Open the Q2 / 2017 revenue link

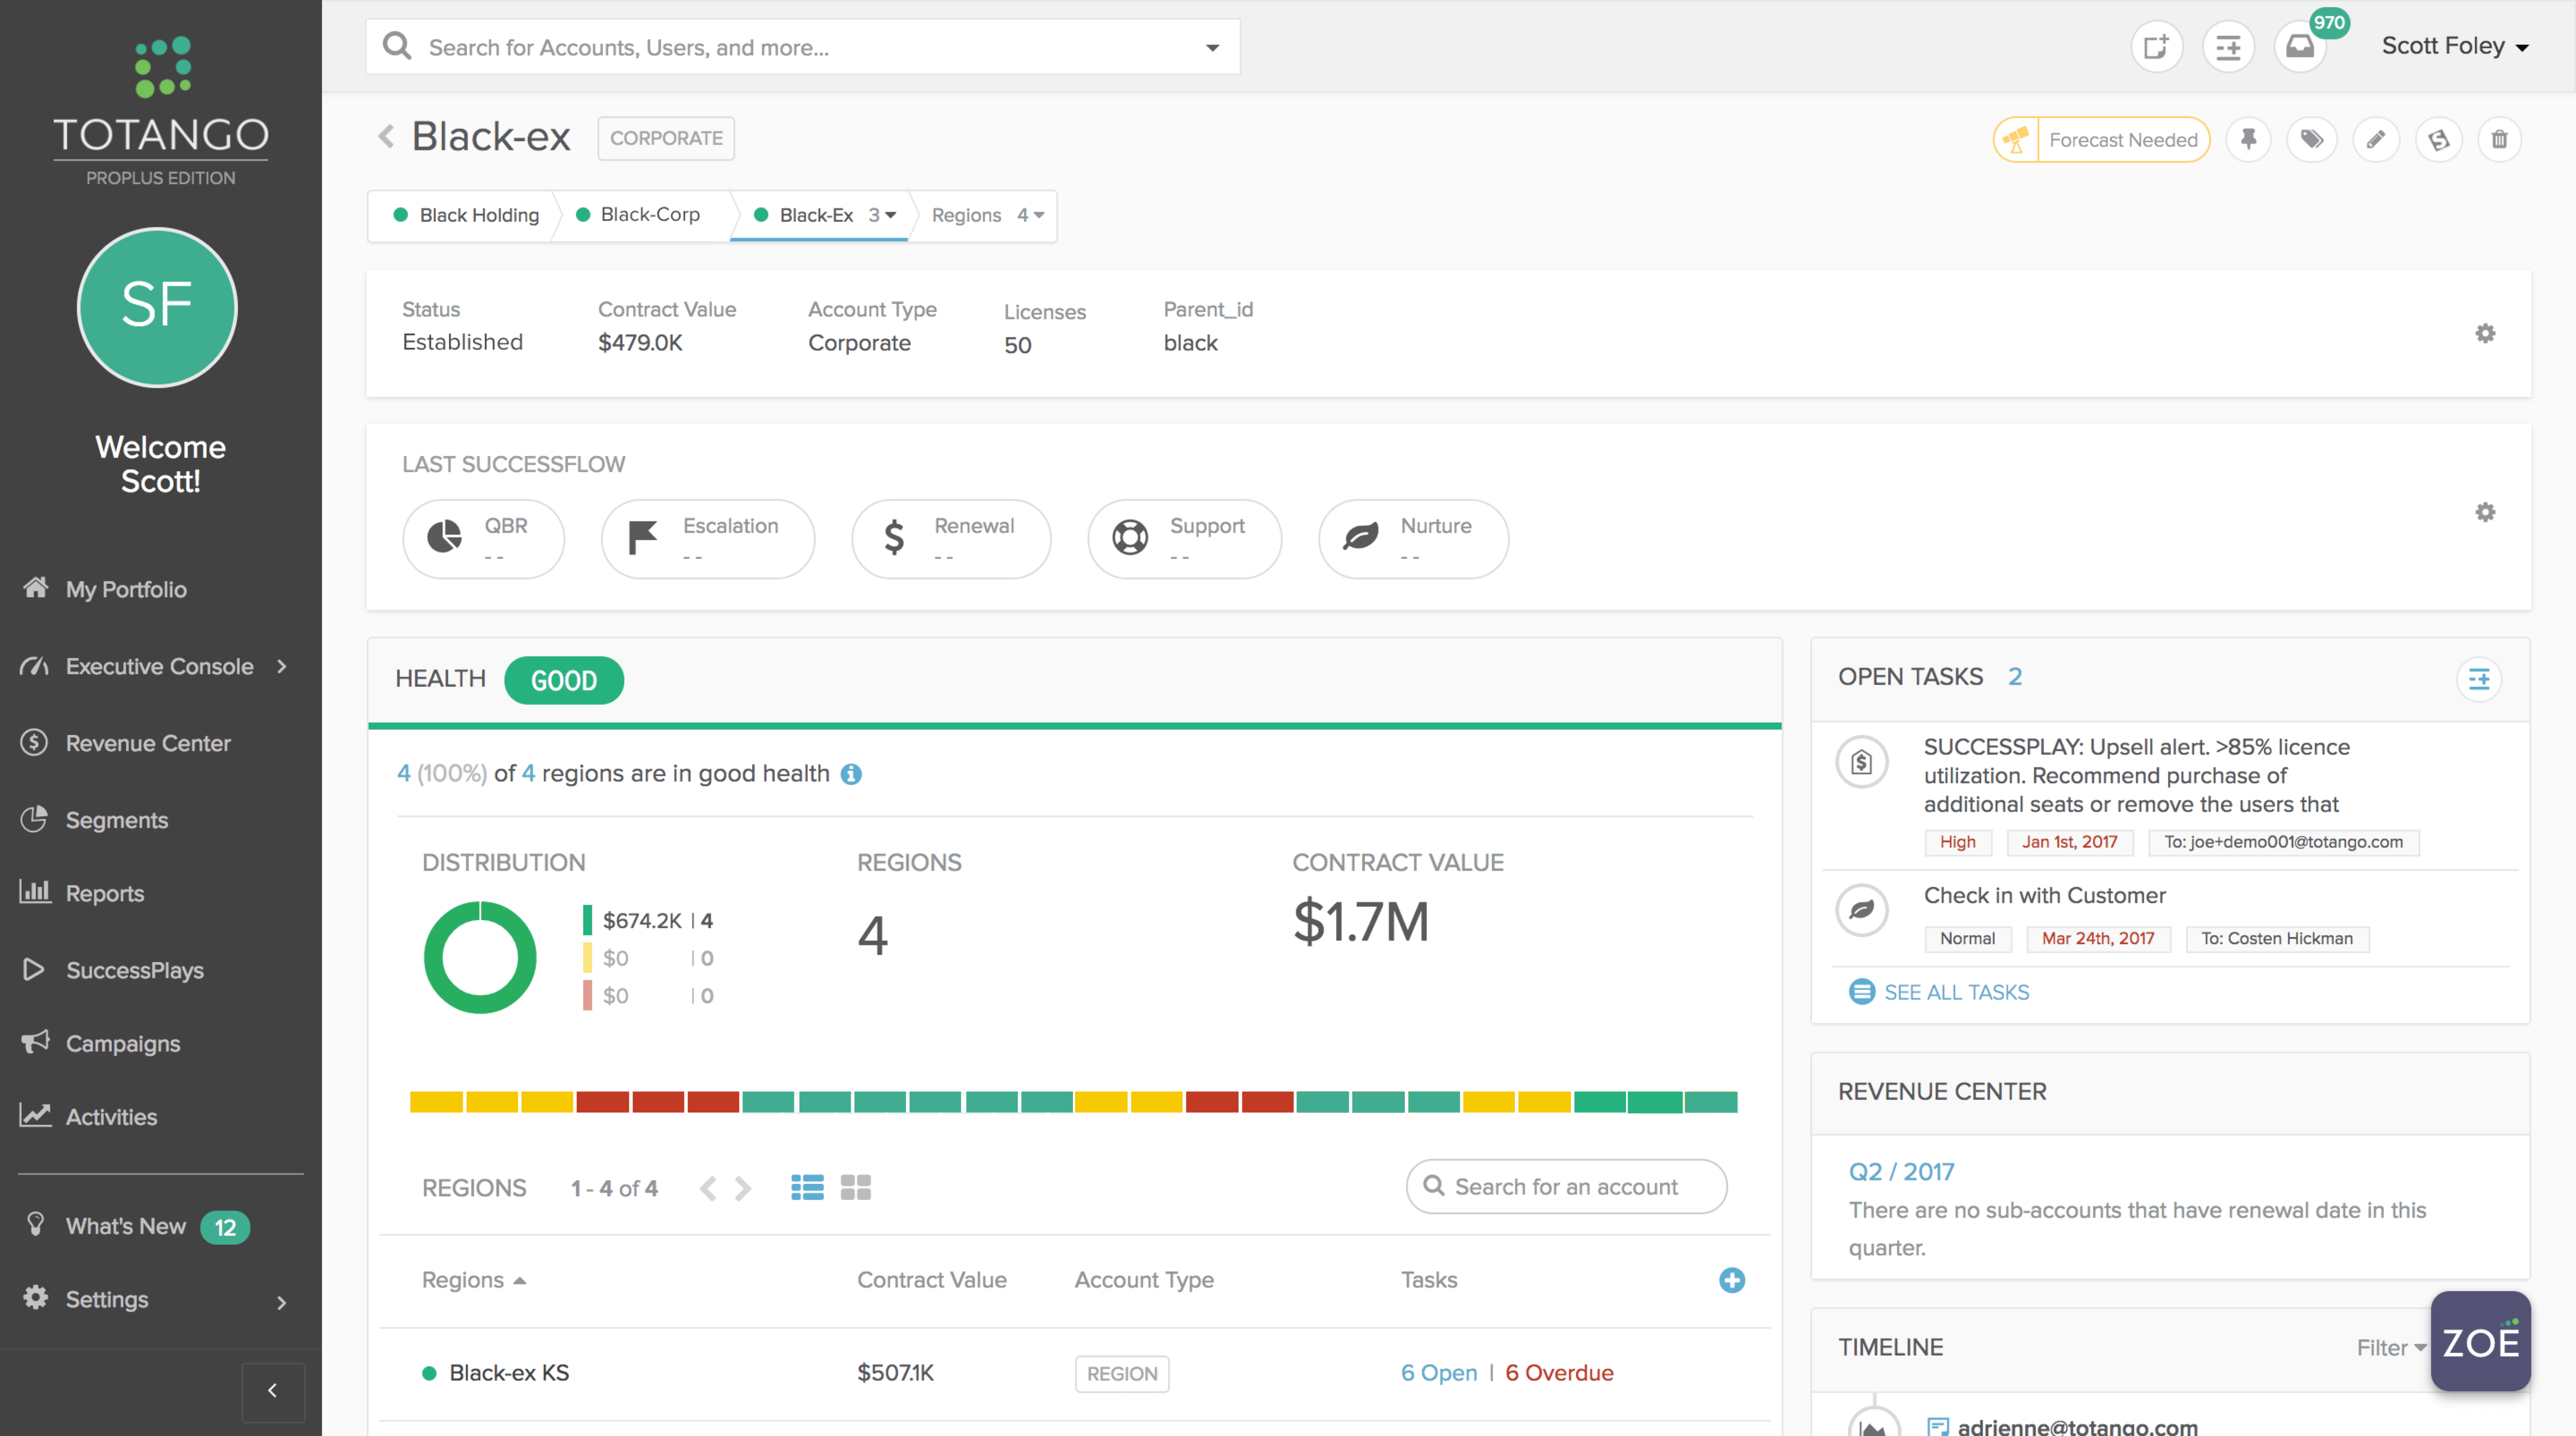coord(1901,1171)
